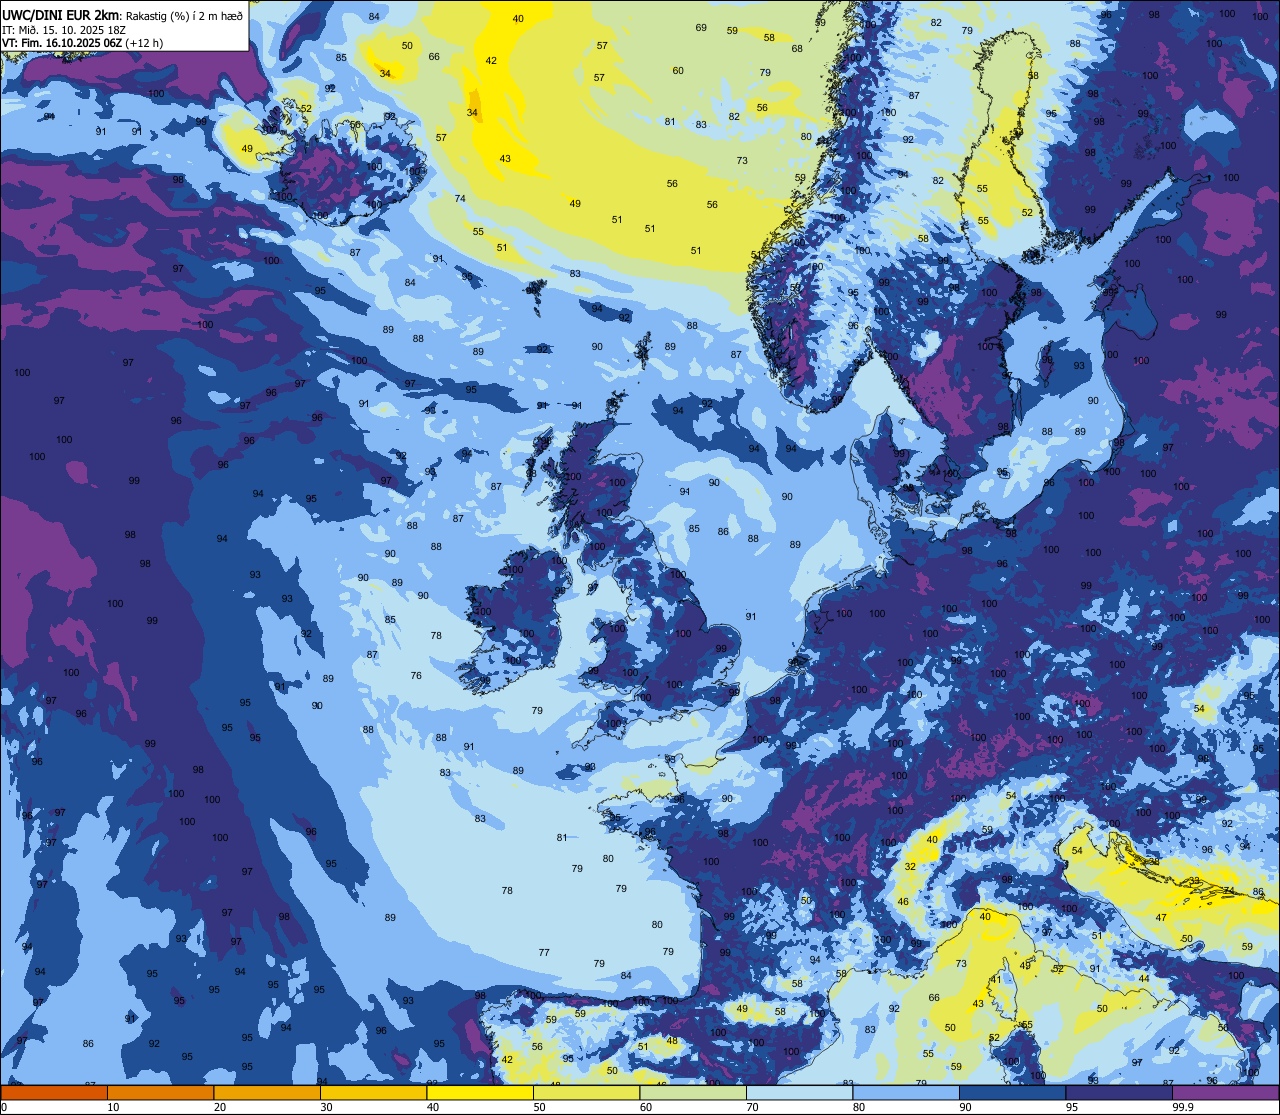
Task: Click the 'VT: Fim. 16.10.2025 06Z' line
Action: click(61, 43)
